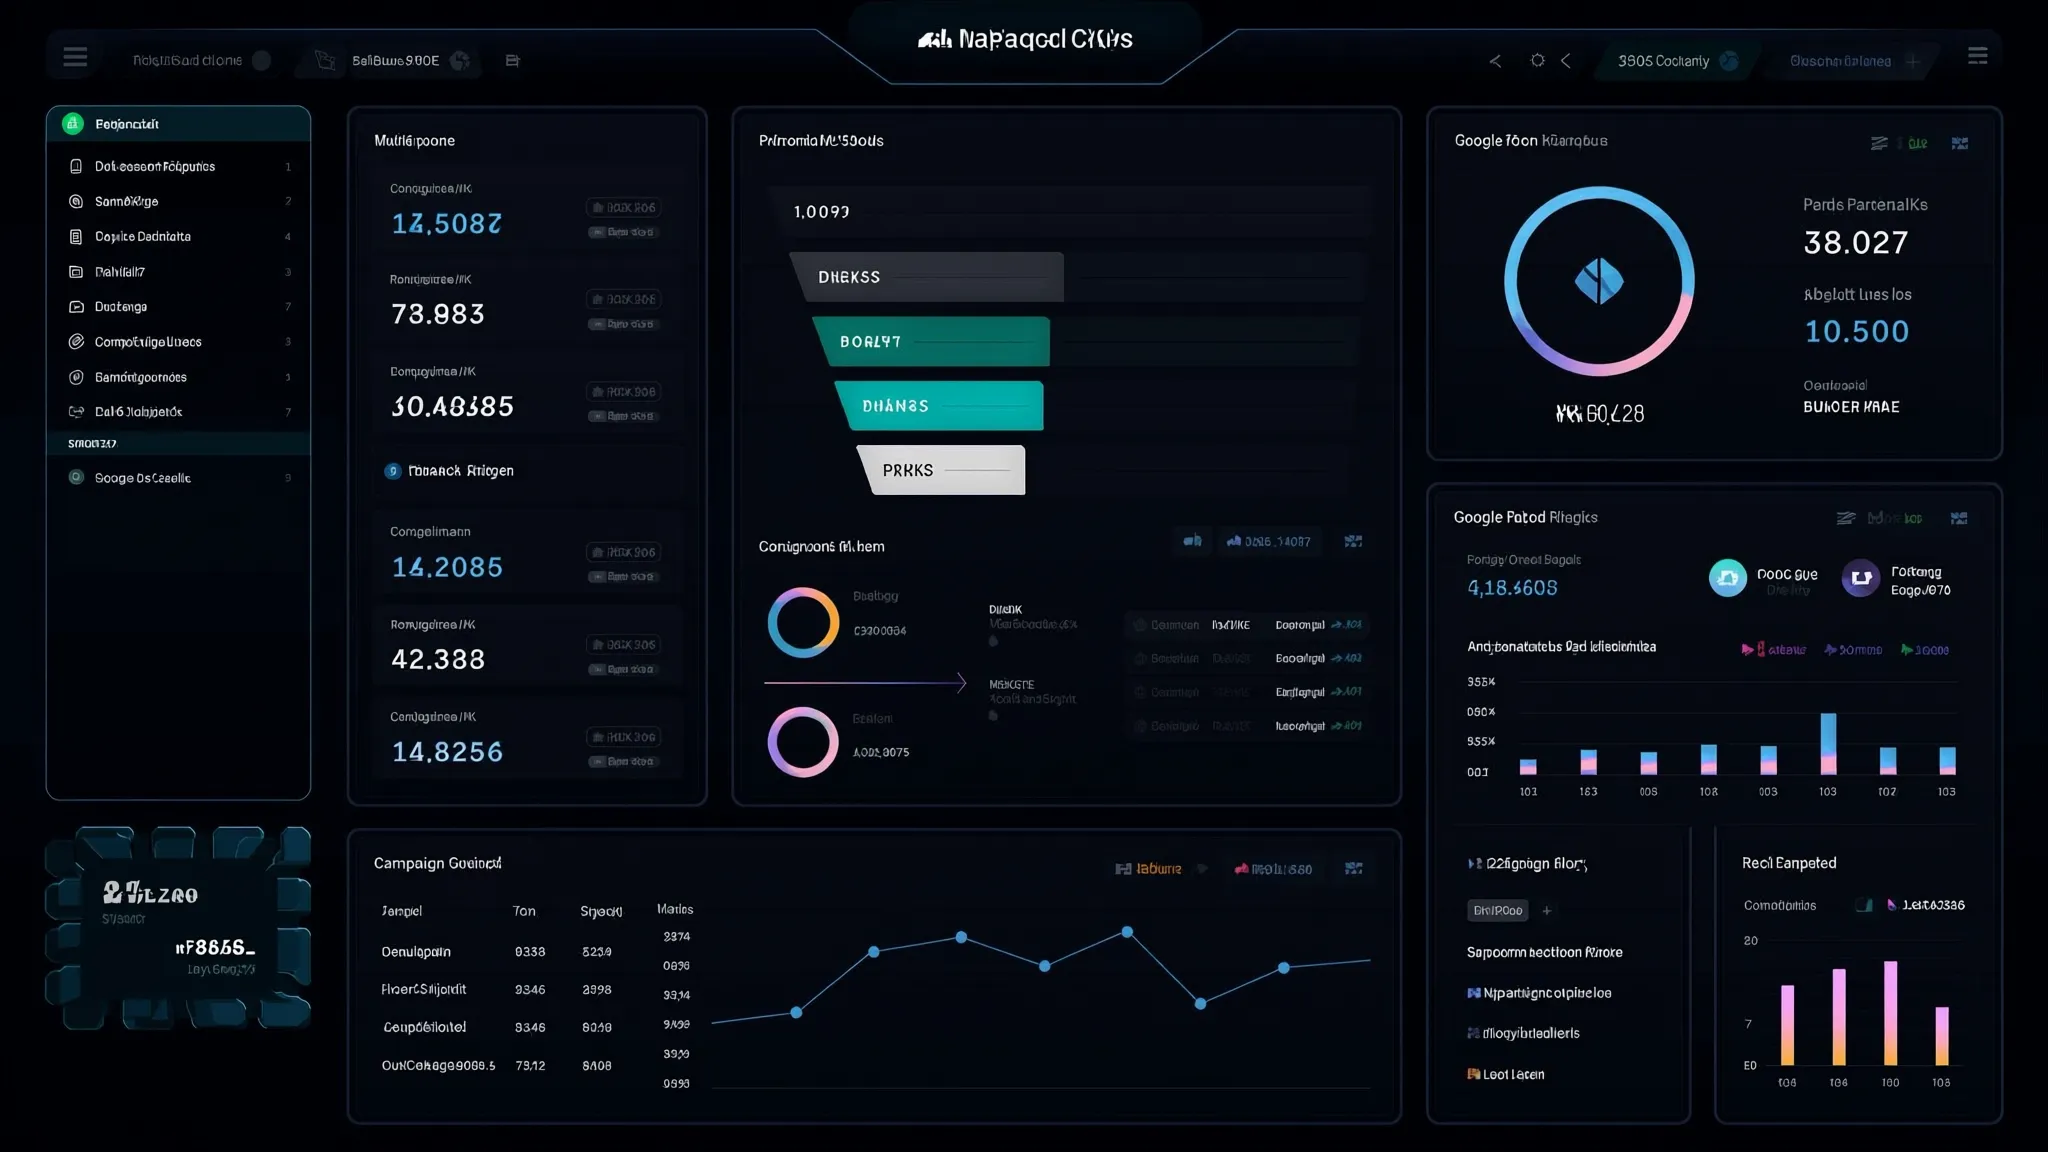Click the blue circle icon beside Tbaanck Rriogen

tap(393, 471)
